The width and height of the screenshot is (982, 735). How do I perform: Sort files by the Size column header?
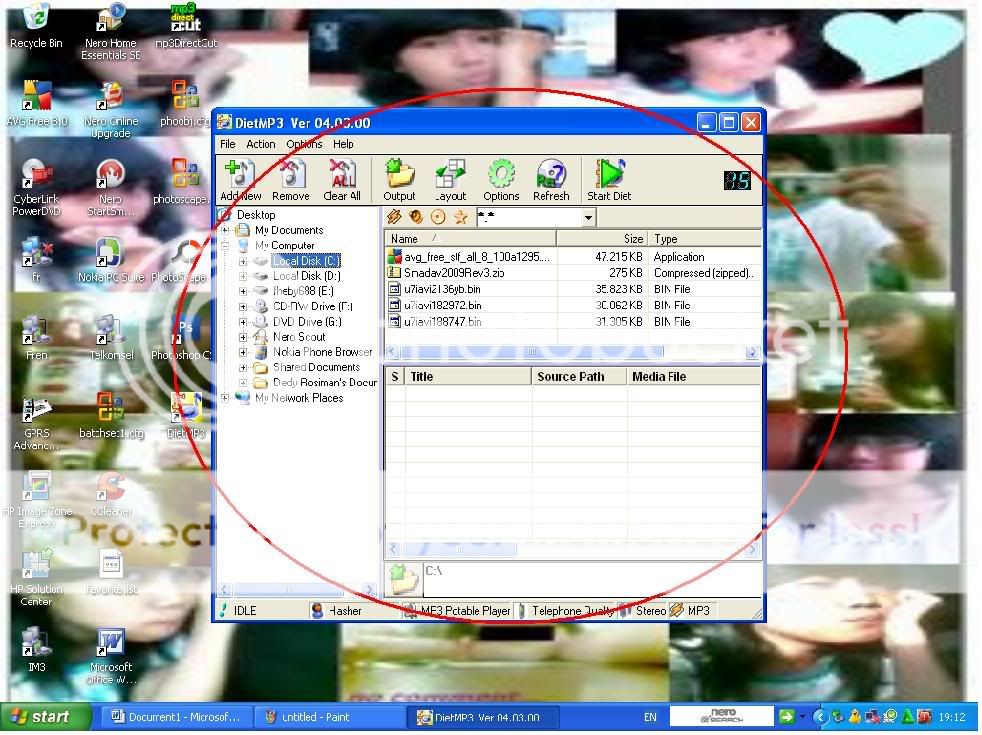point(602,239)
